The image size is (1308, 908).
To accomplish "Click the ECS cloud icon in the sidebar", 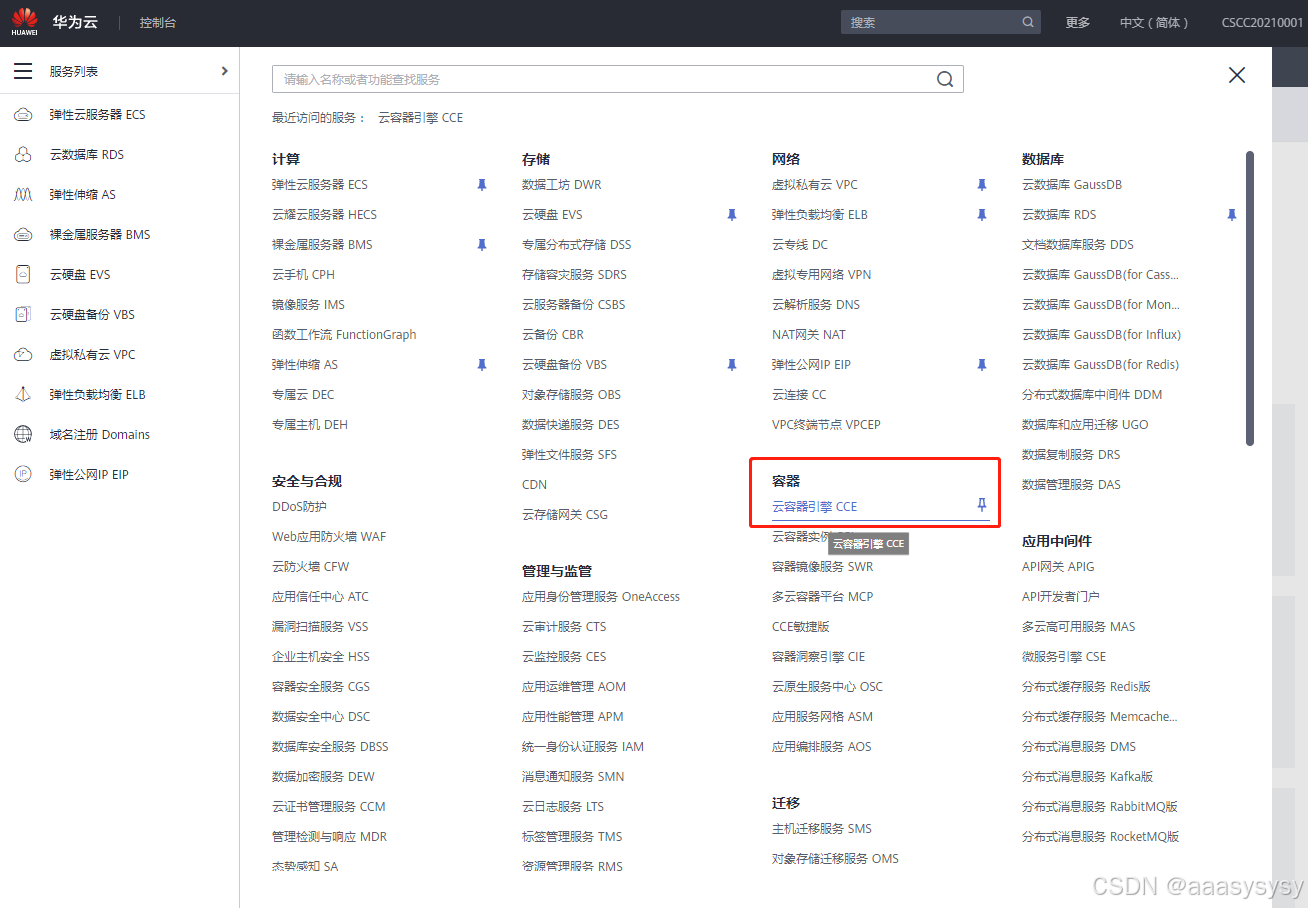I will [23, 115].
